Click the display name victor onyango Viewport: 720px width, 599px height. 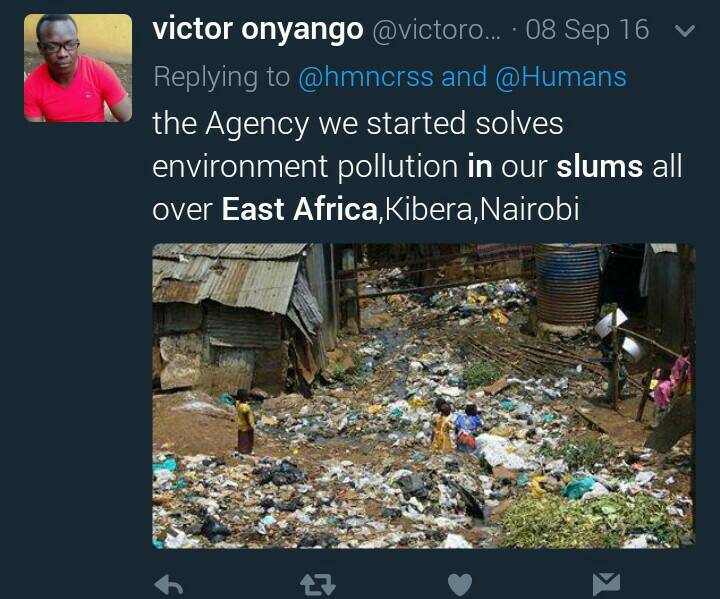pos(258,29)
